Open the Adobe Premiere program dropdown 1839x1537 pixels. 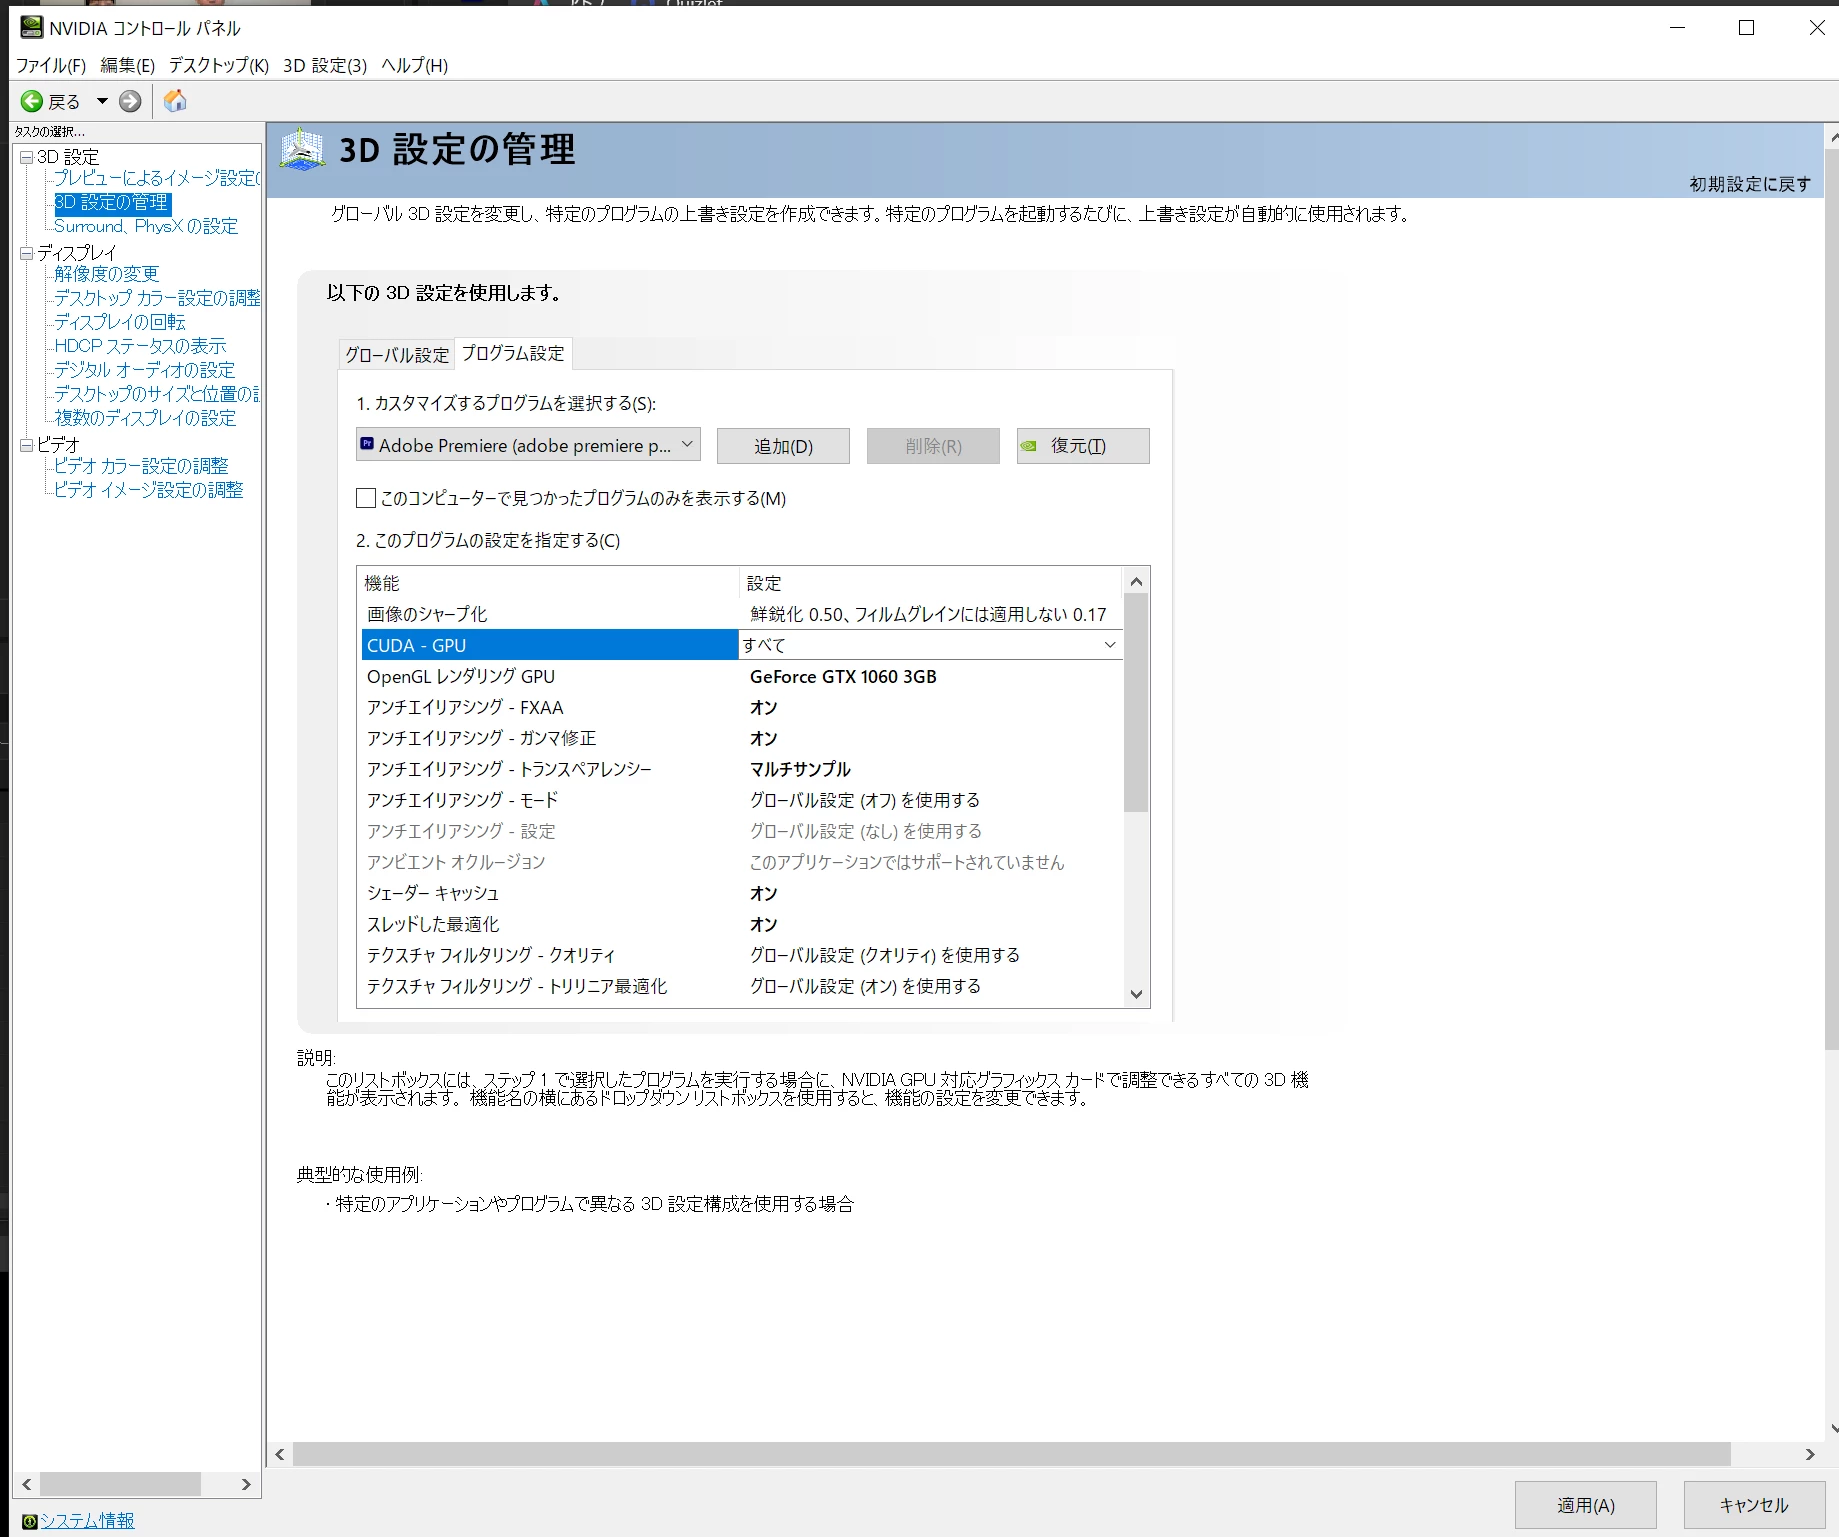528,446
